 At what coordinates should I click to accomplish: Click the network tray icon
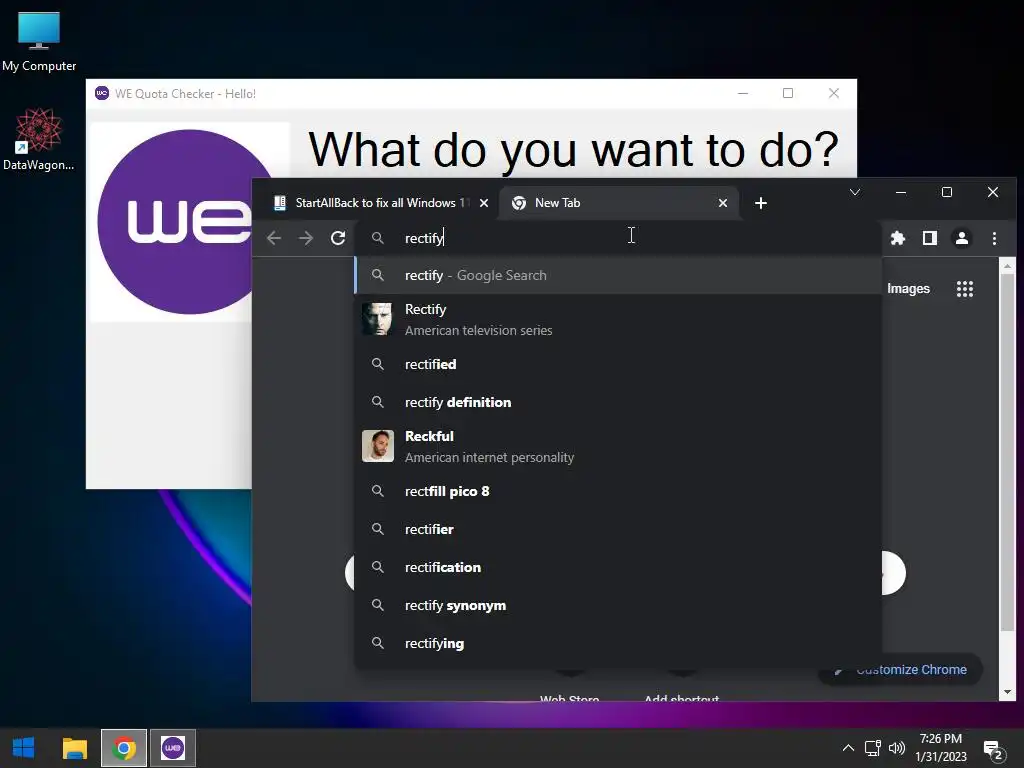(872, 748)
